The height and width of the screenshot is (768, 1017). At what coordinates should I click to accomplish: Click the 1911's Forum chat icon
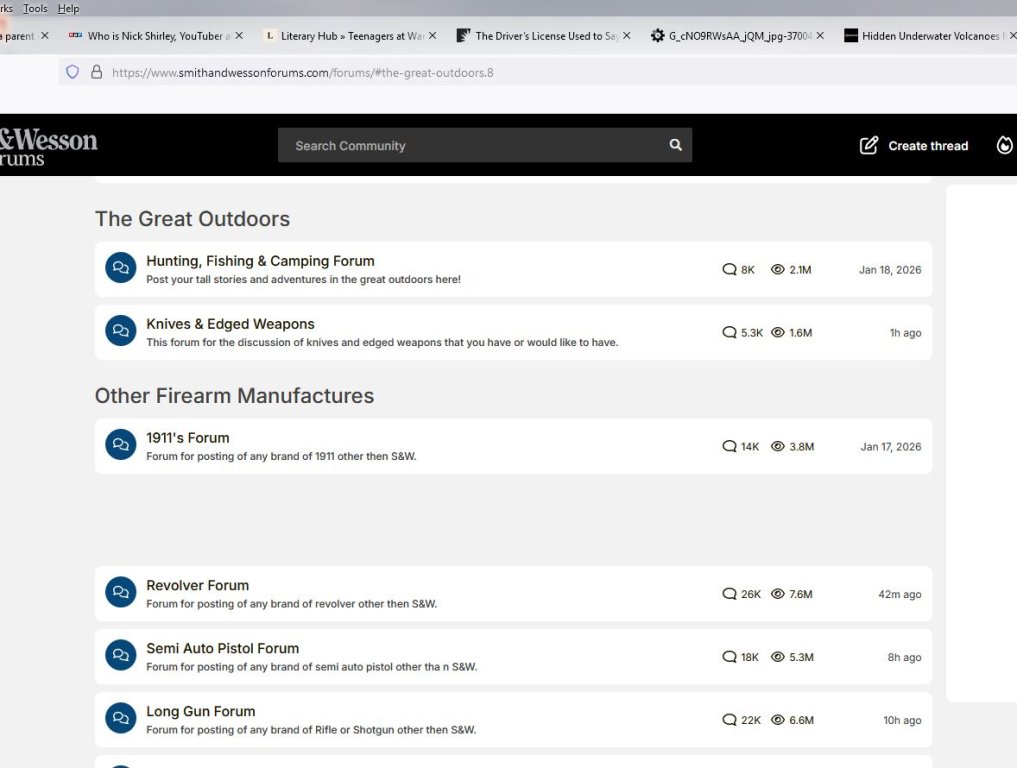[121, 445]
